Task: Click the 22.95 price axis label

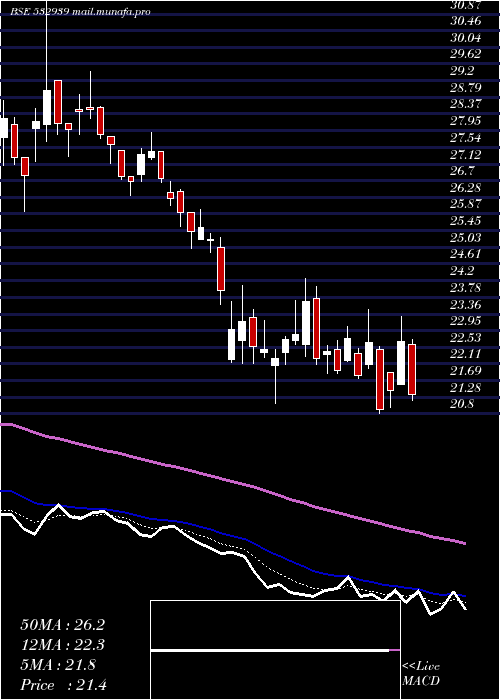Action: [x=466, y=321]
